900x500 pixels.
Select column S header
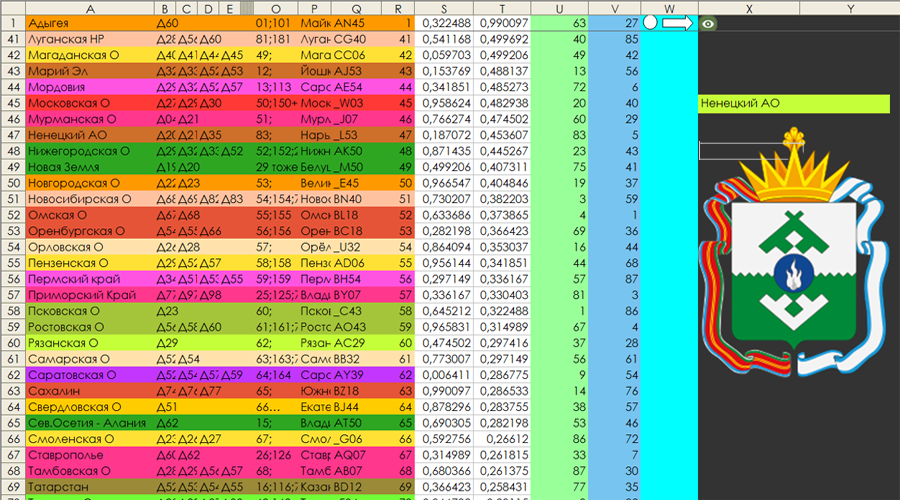[x=444, y=8]
